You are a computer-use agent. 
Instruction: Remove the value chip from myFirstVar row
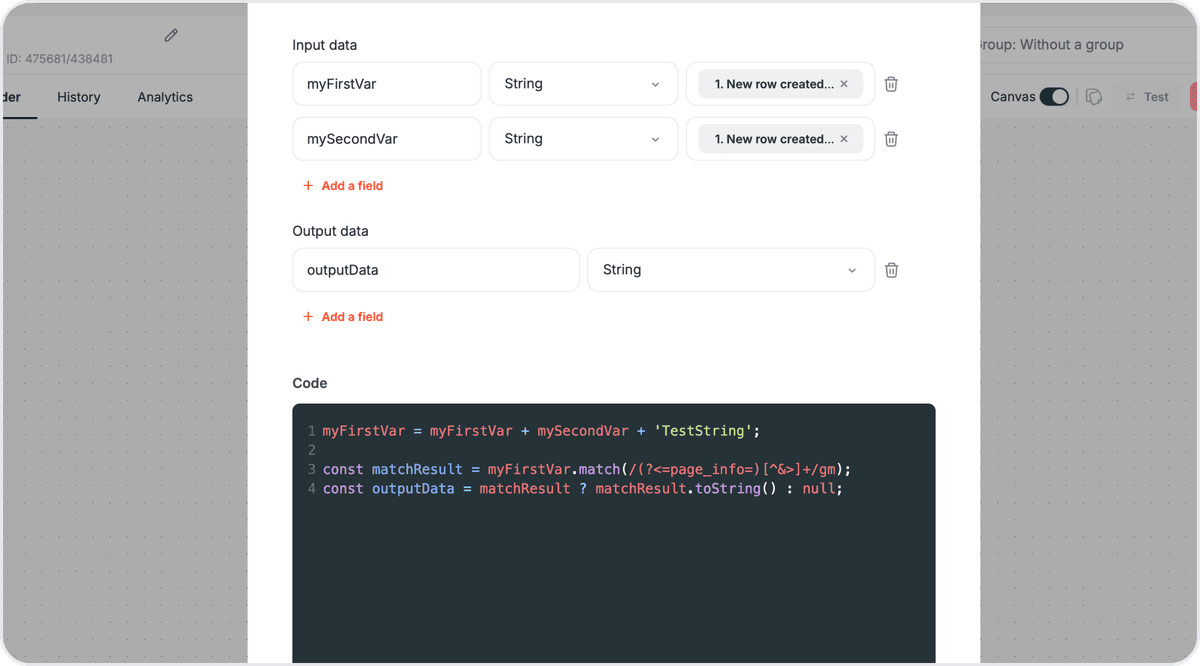844,84
